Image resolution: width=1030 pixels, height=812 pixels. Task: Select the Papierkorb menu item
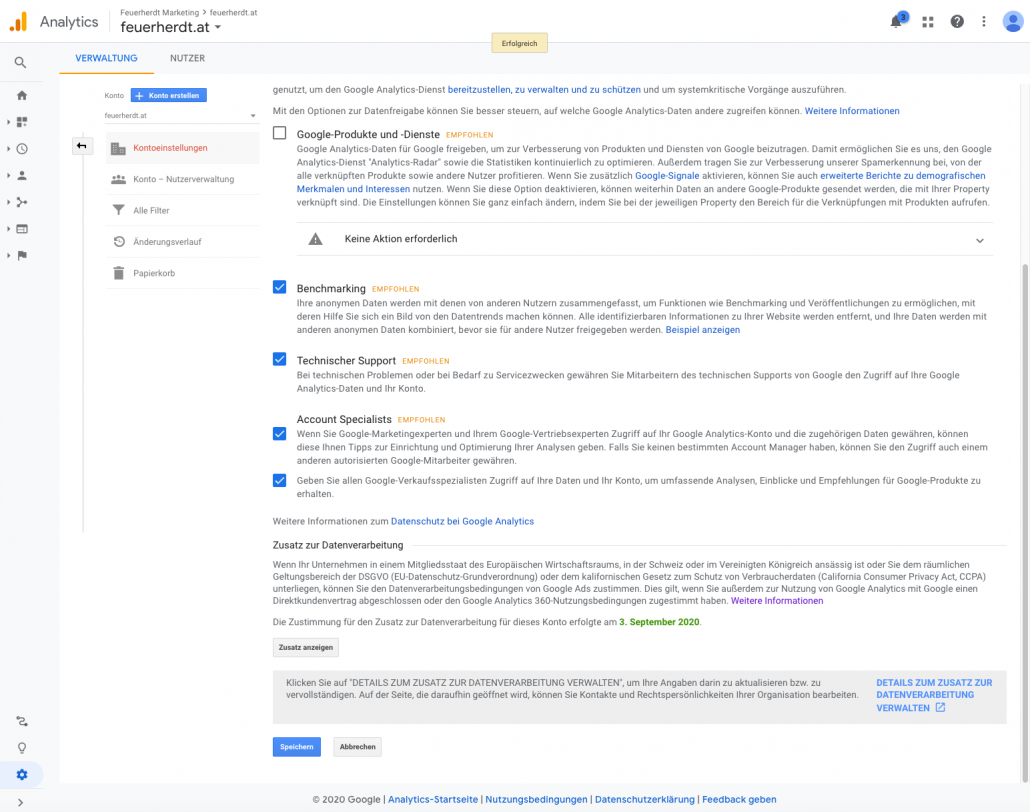pos(183,273)
